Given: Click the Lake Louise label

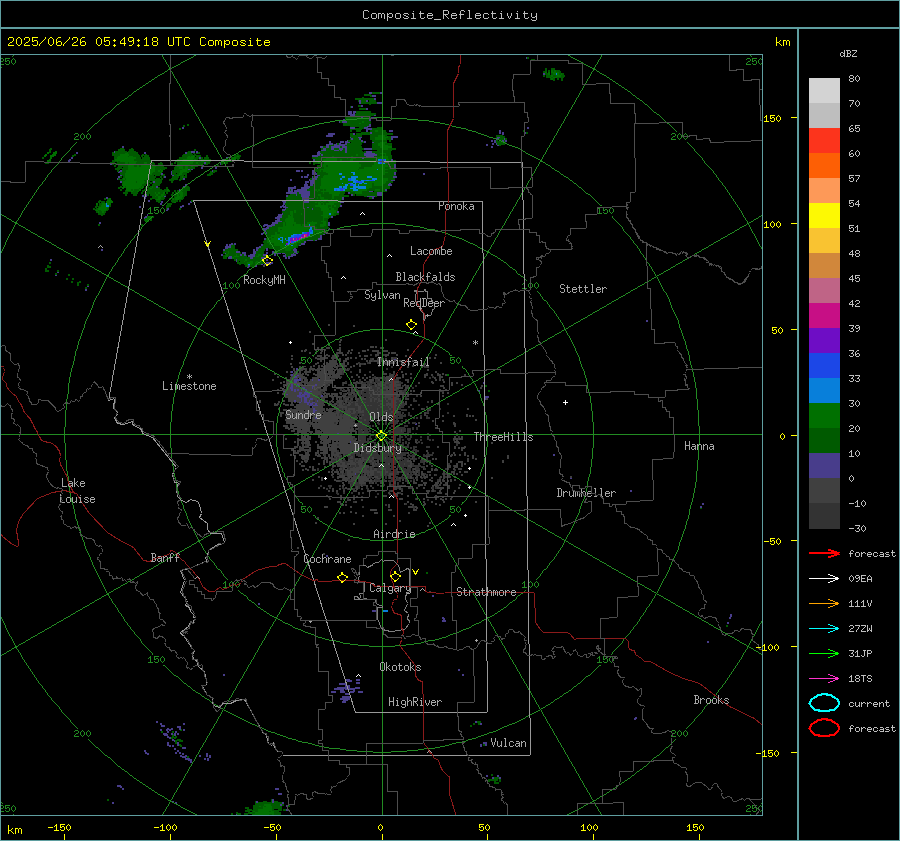Looking at the screenshot, I should pos(77,491).
